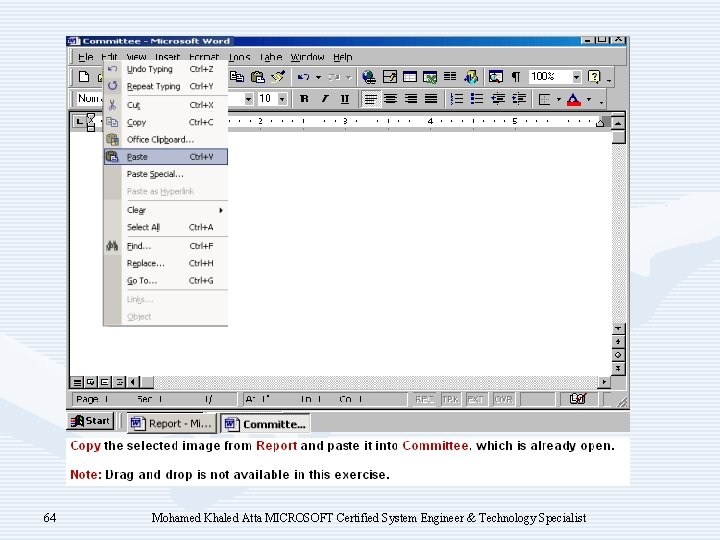Click Insert Excel Worksheet icon
This screenshot has height=540, width=720.
click(430, 77)
